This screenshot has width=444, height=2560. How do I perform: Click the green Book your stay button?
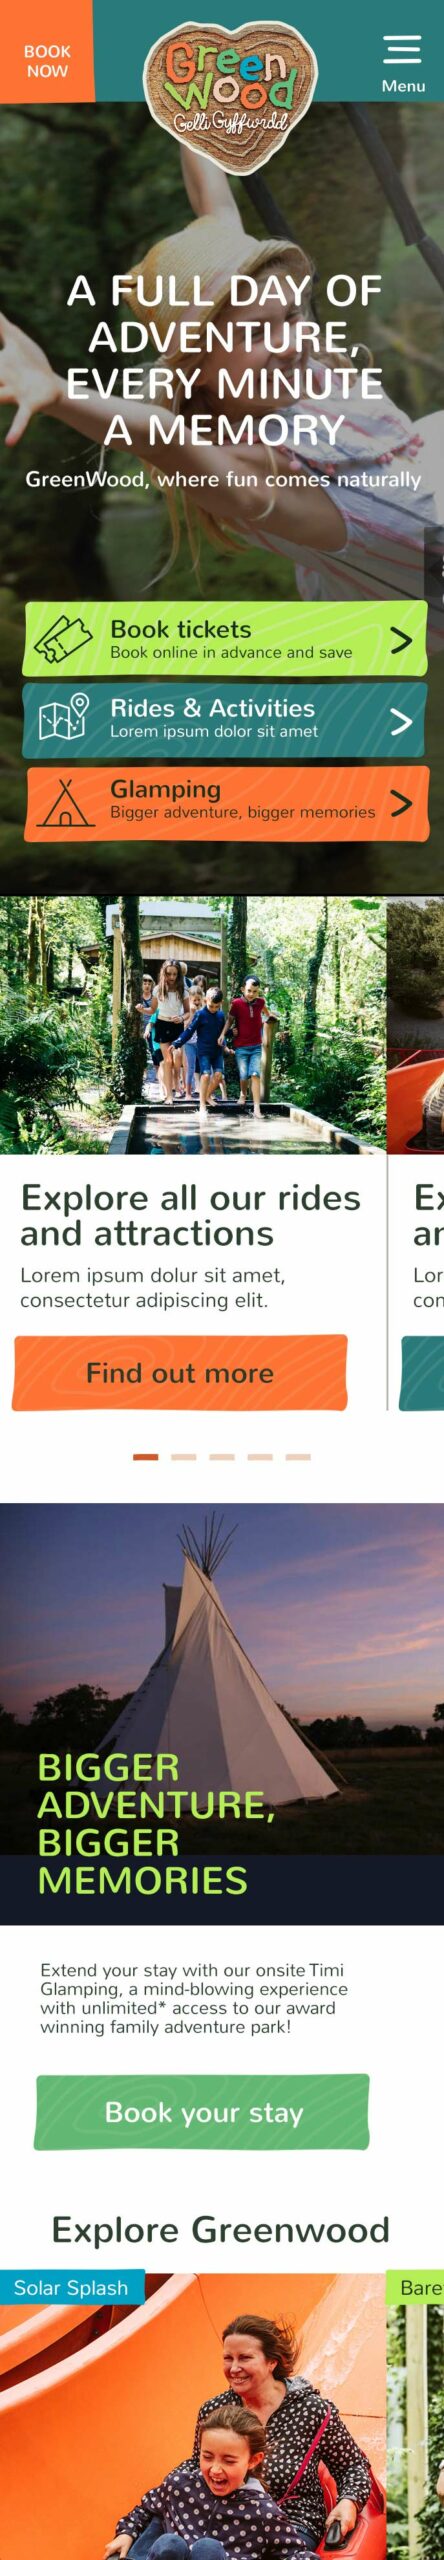203,2111
